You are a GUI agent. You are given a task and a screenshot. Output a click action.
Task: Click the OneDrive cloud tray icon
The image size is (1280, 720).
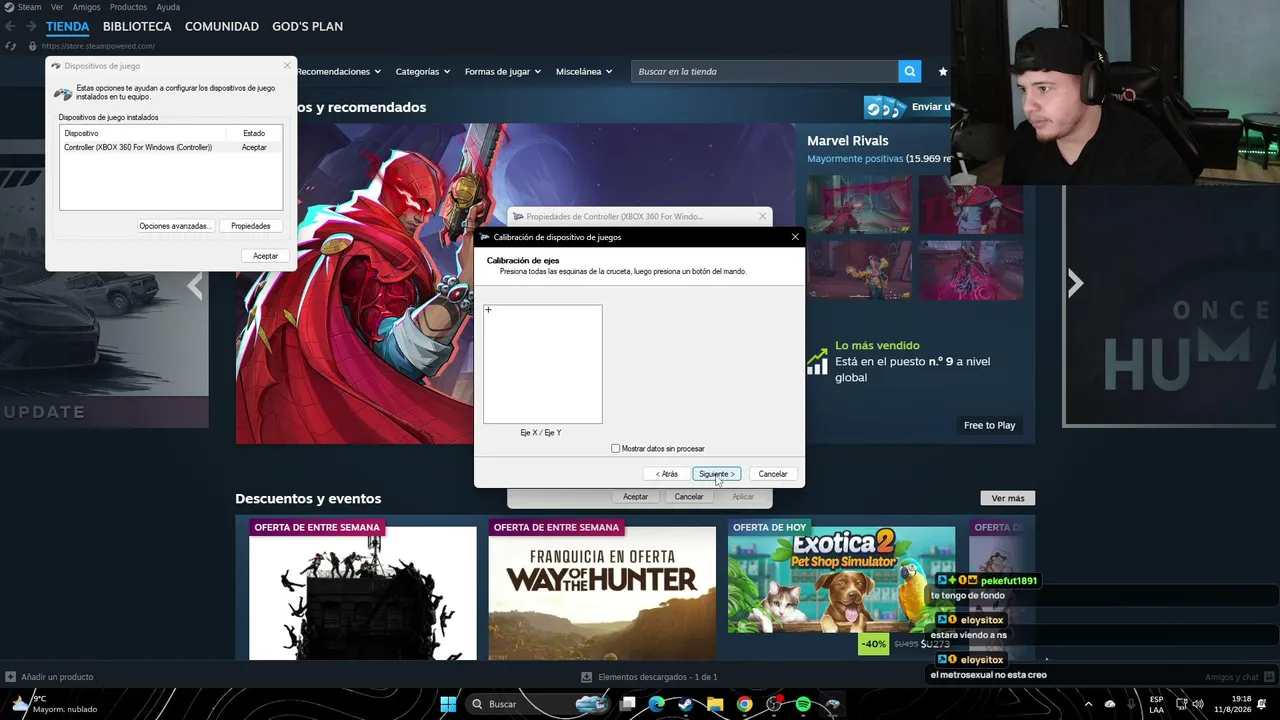pyautogui.click(x=1110, y=704)
